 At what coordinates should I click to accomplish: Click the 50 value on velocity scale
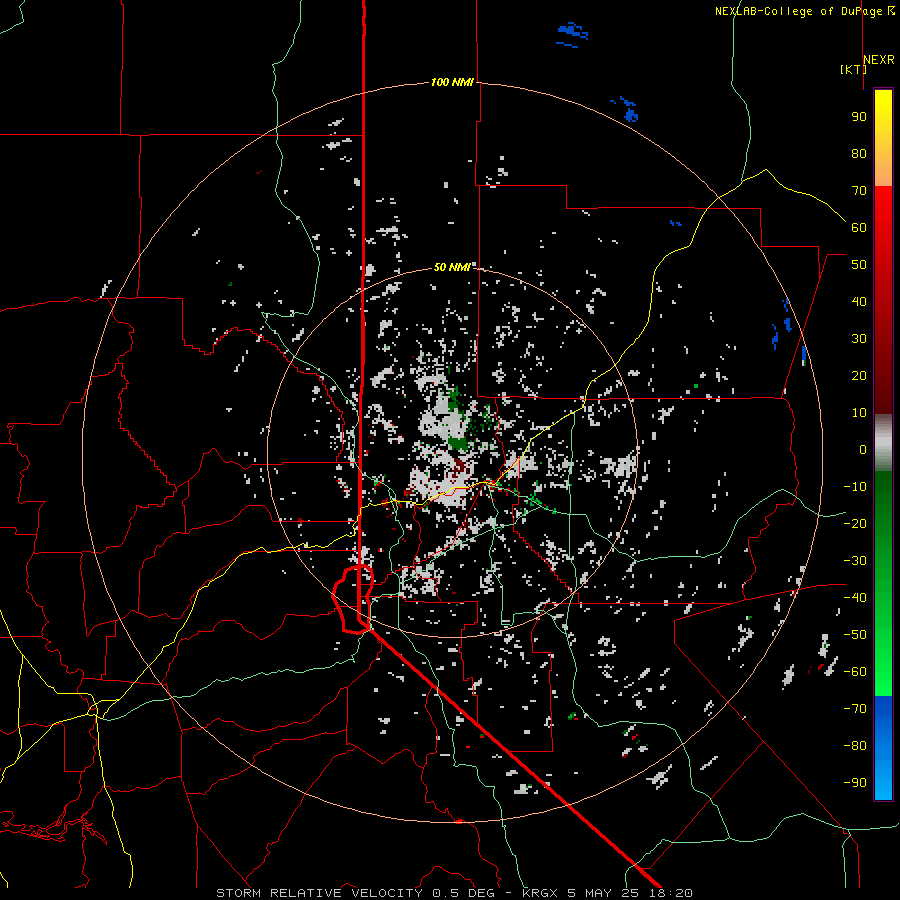coord(859,265)
